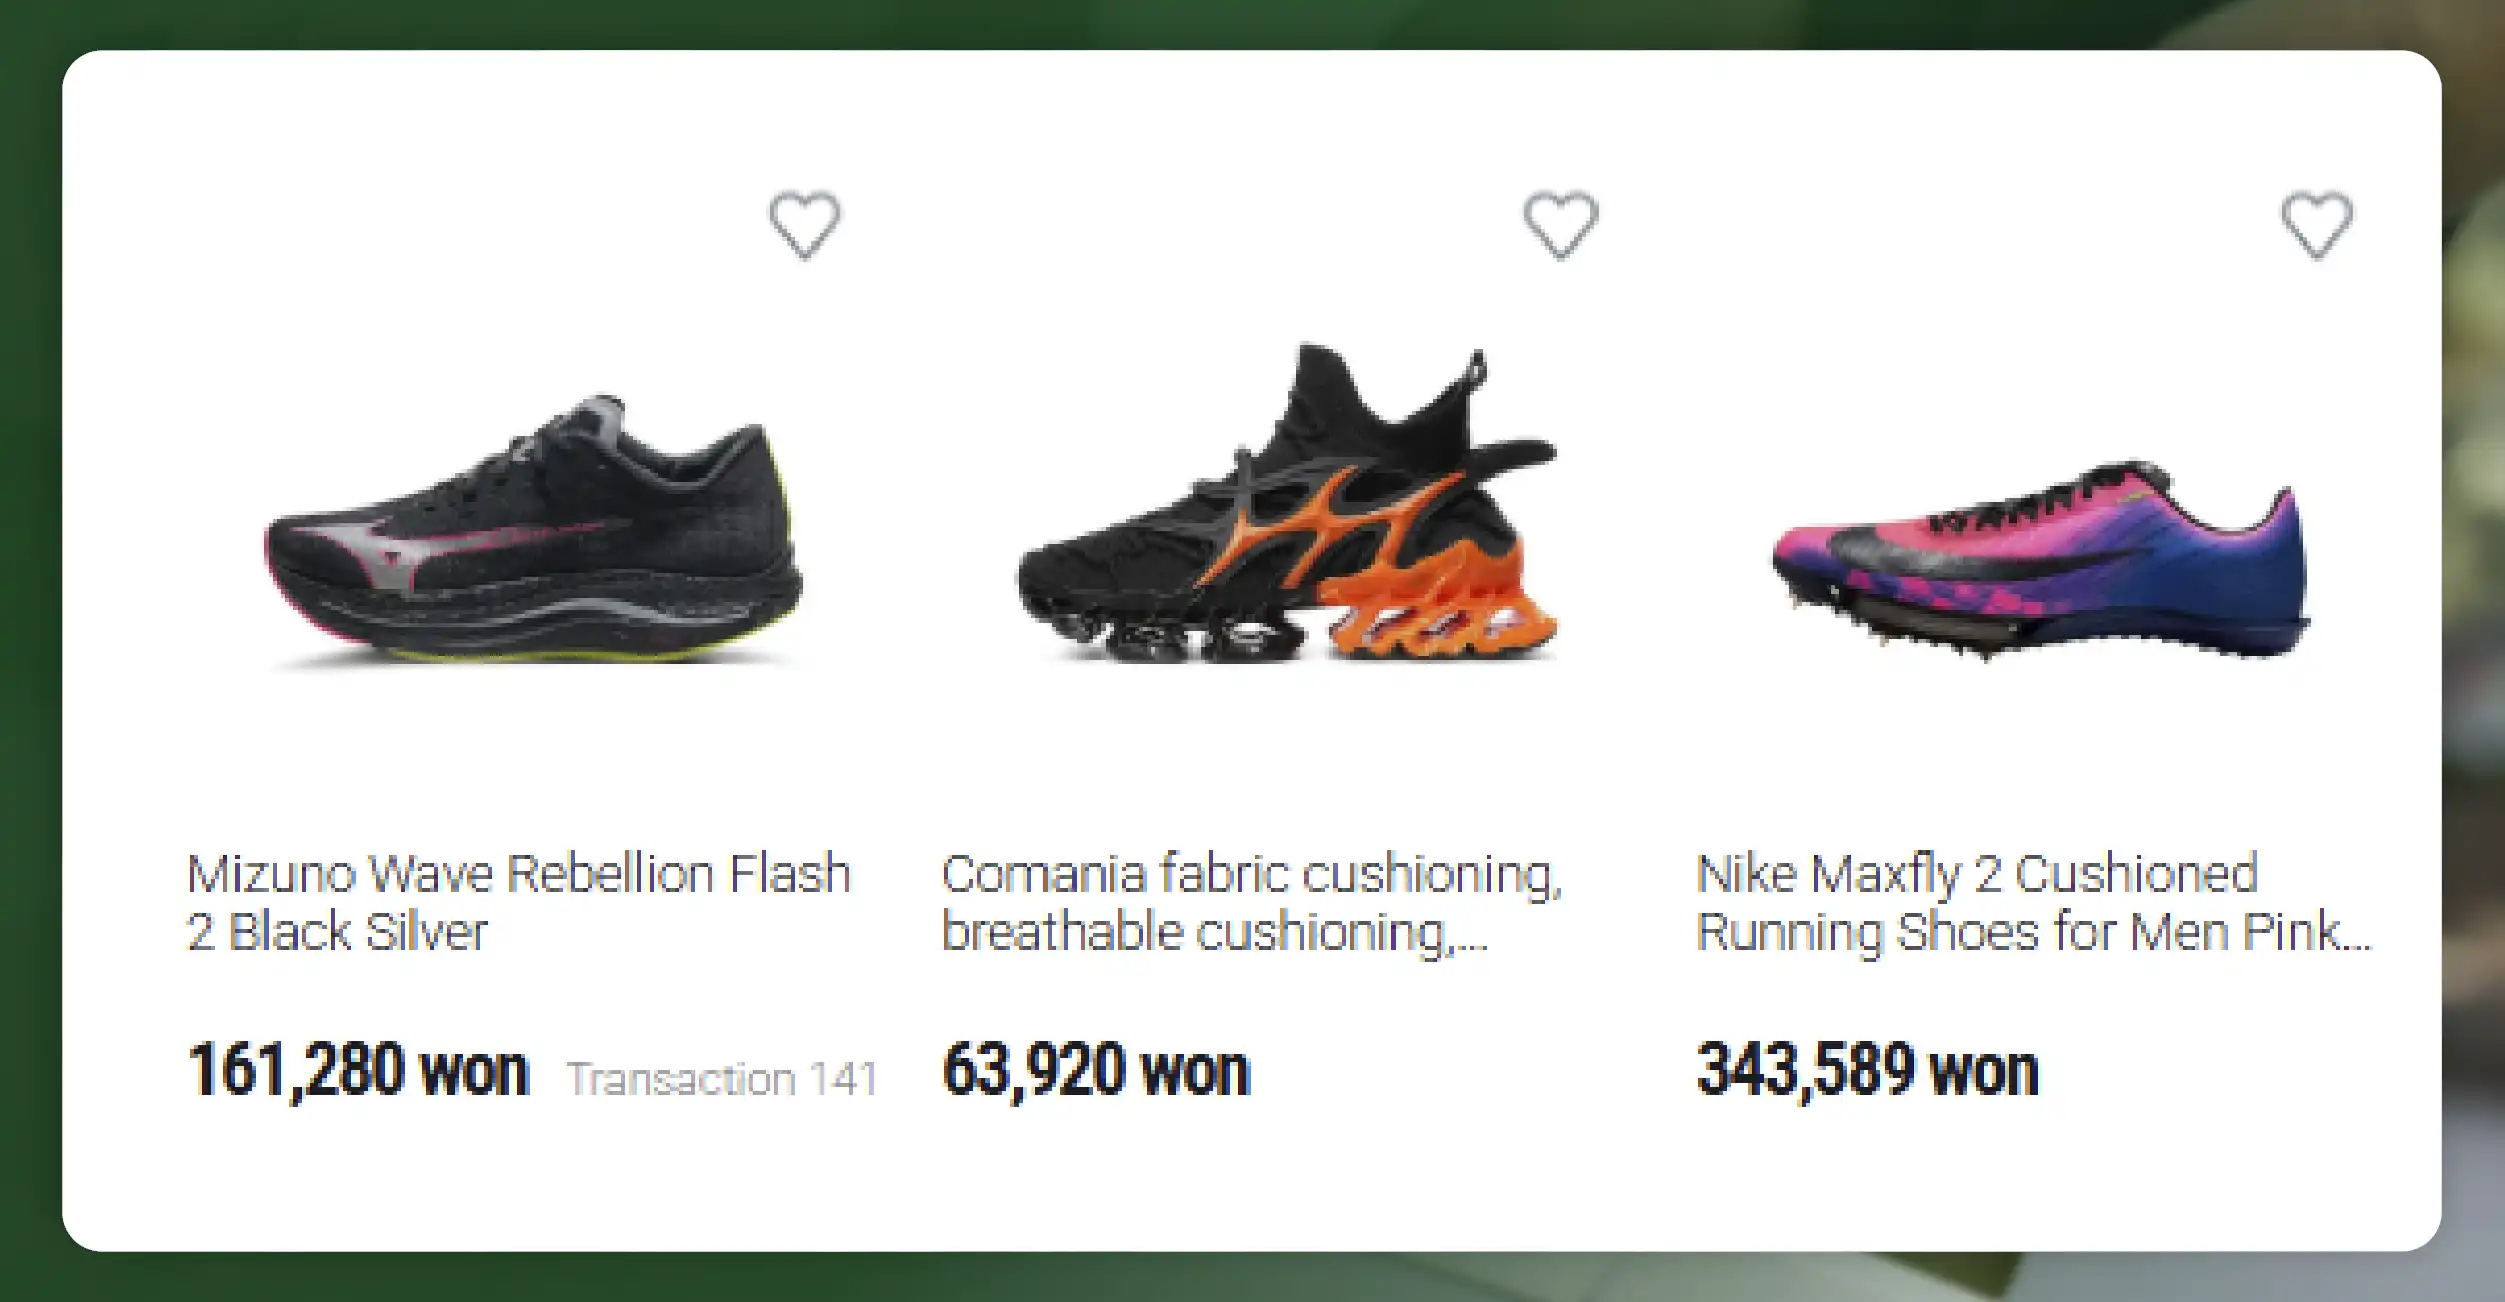
Task: Select the 161,280 won price
Action: tap(358, 1071)
